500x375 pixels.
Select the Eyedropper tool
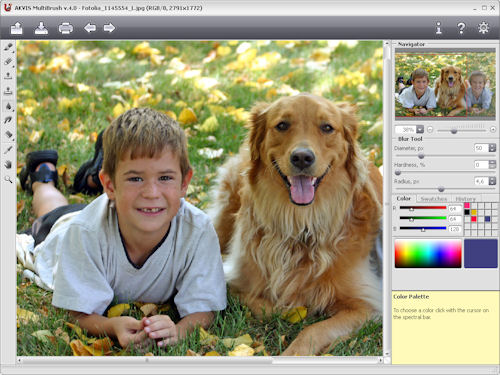click(8, 150)
